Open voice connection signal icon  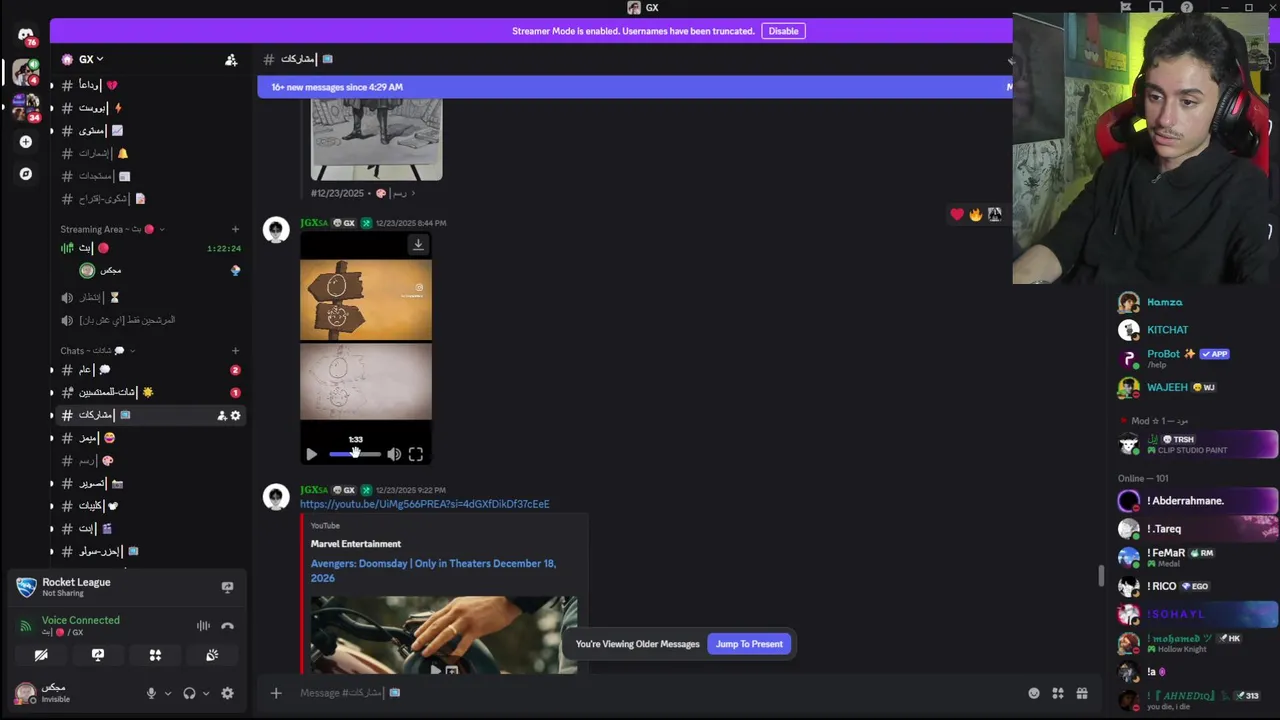pyautogui.click(x=26, y=626)
